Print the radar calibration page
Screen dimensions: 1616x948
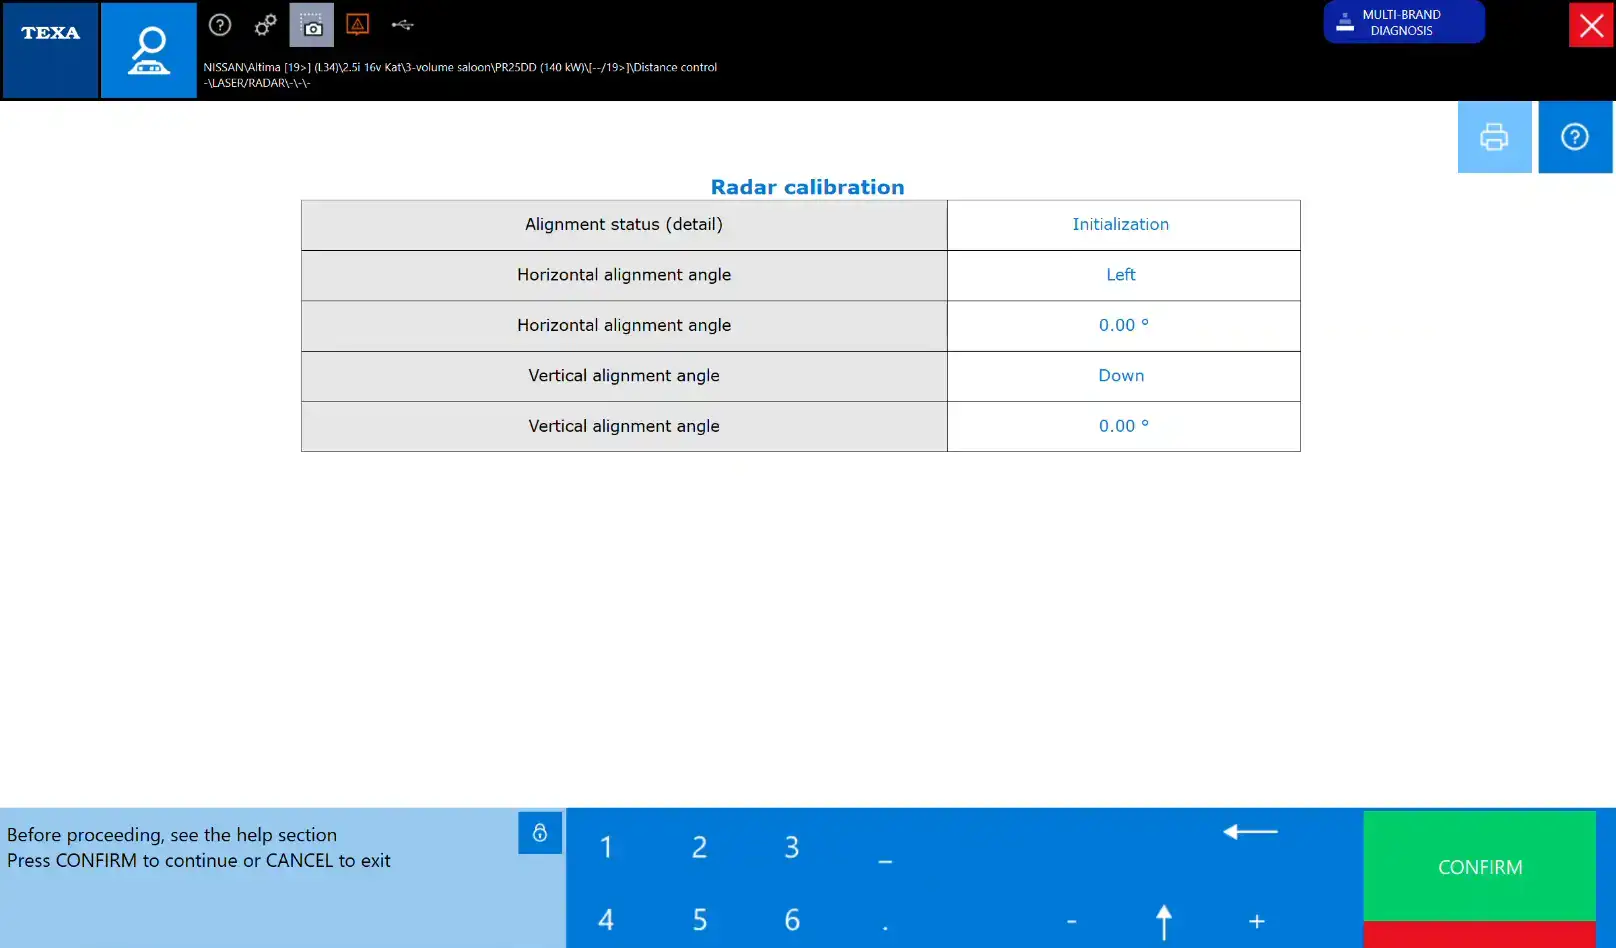tap(1494, 137)
